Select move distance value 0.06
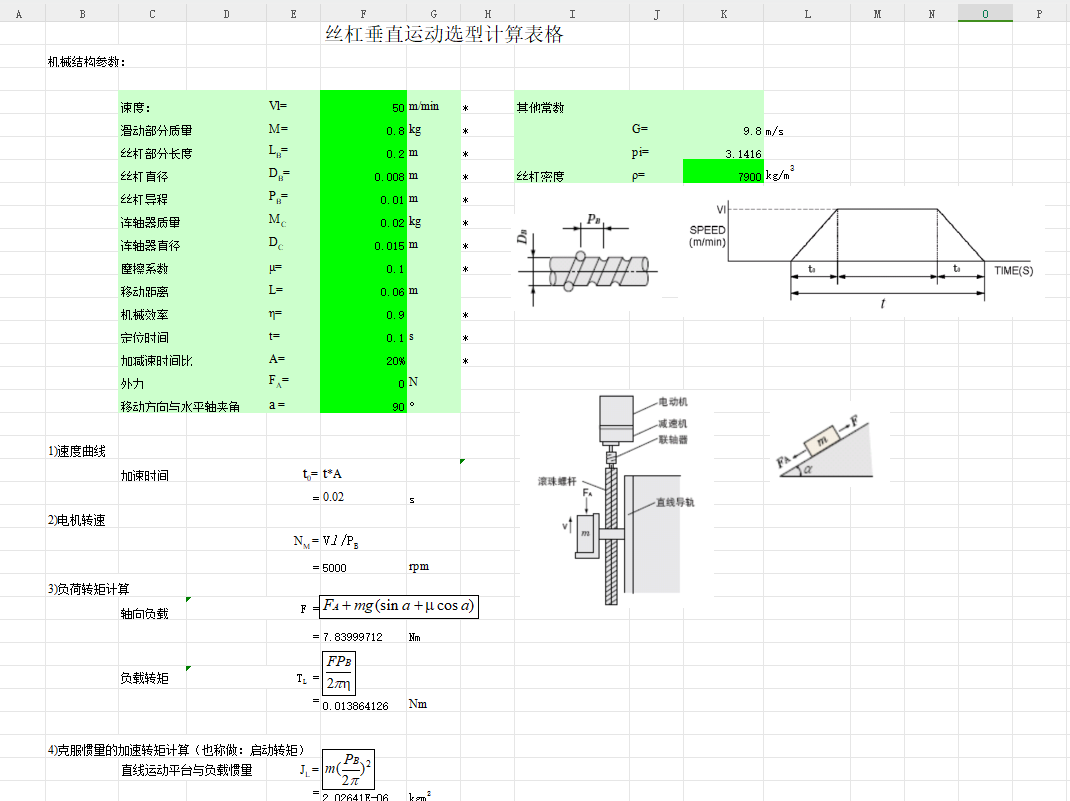The height and width of the screenshot is (801, 1070). click(363, 287)
